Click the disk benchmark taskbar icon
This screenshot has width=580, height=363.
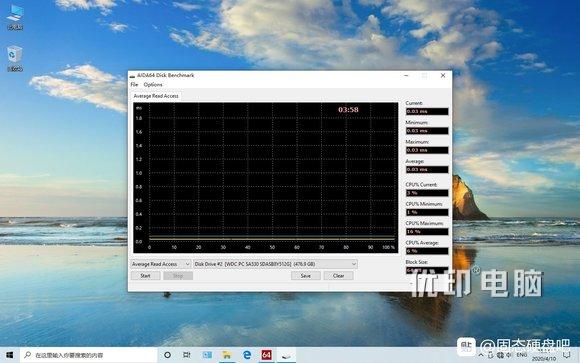pyautogui.click(x=286, y=355)
